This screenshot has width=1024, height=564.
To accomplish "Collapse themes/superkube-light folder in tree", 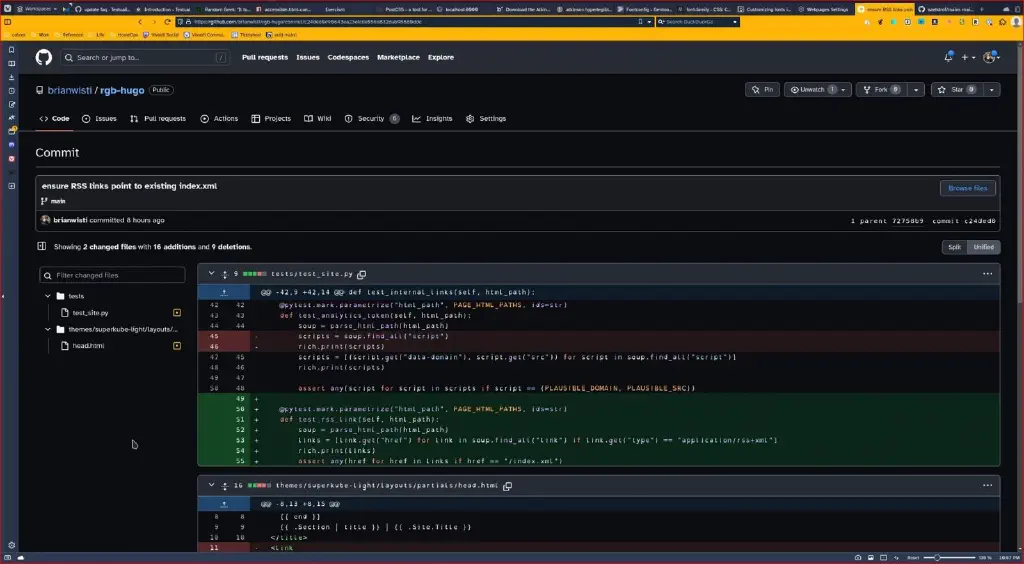I will [48, 329].
